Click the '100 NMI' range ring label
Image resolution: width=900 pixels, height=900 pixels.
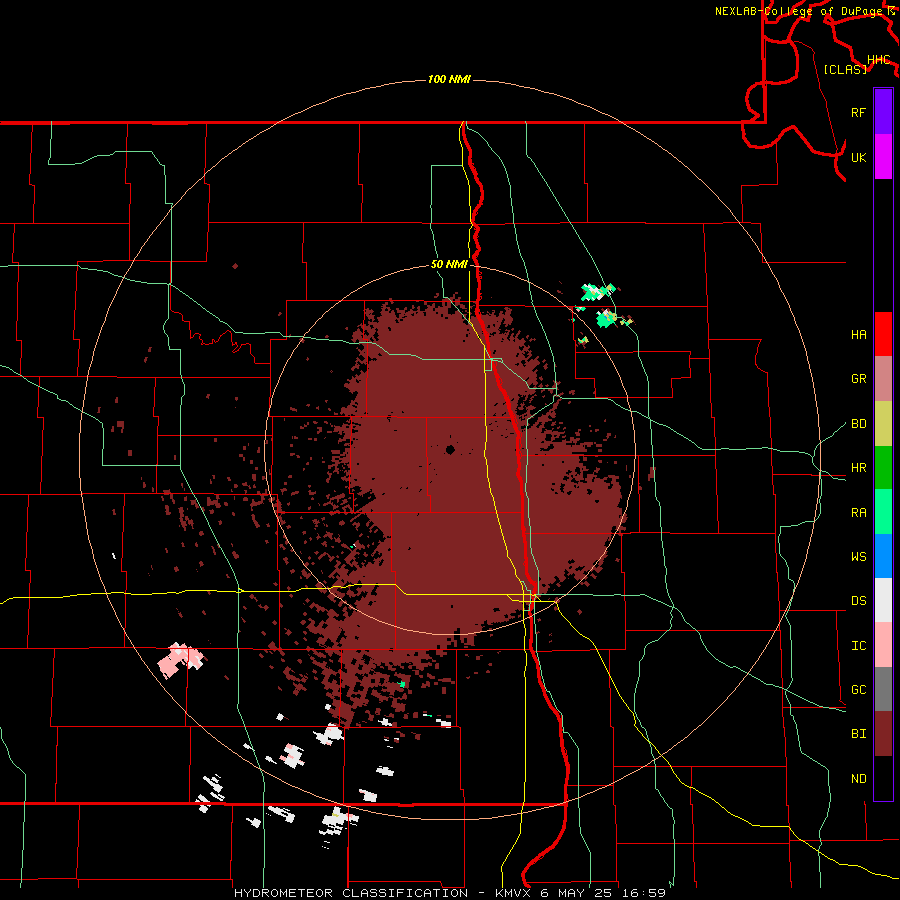(x=449, y=79)
